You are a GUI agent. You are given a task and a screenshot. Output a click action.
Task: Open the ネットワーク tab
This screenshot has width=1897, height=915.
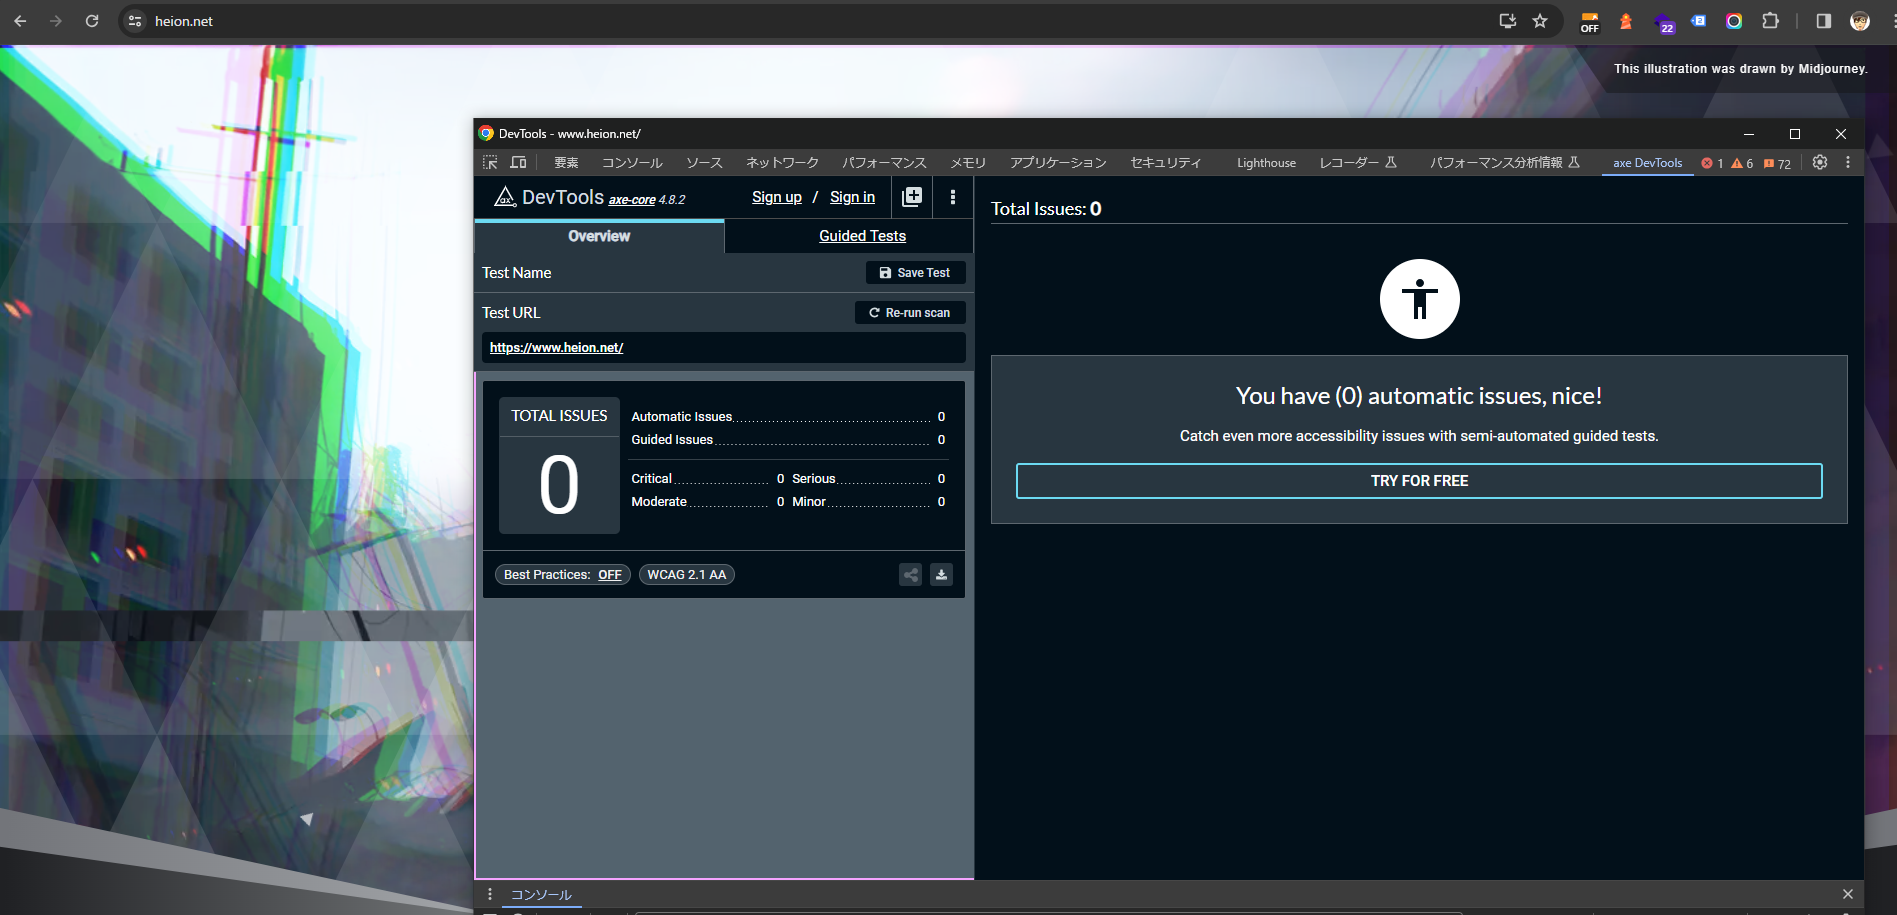pyautogui.click(x=782, y=163)
